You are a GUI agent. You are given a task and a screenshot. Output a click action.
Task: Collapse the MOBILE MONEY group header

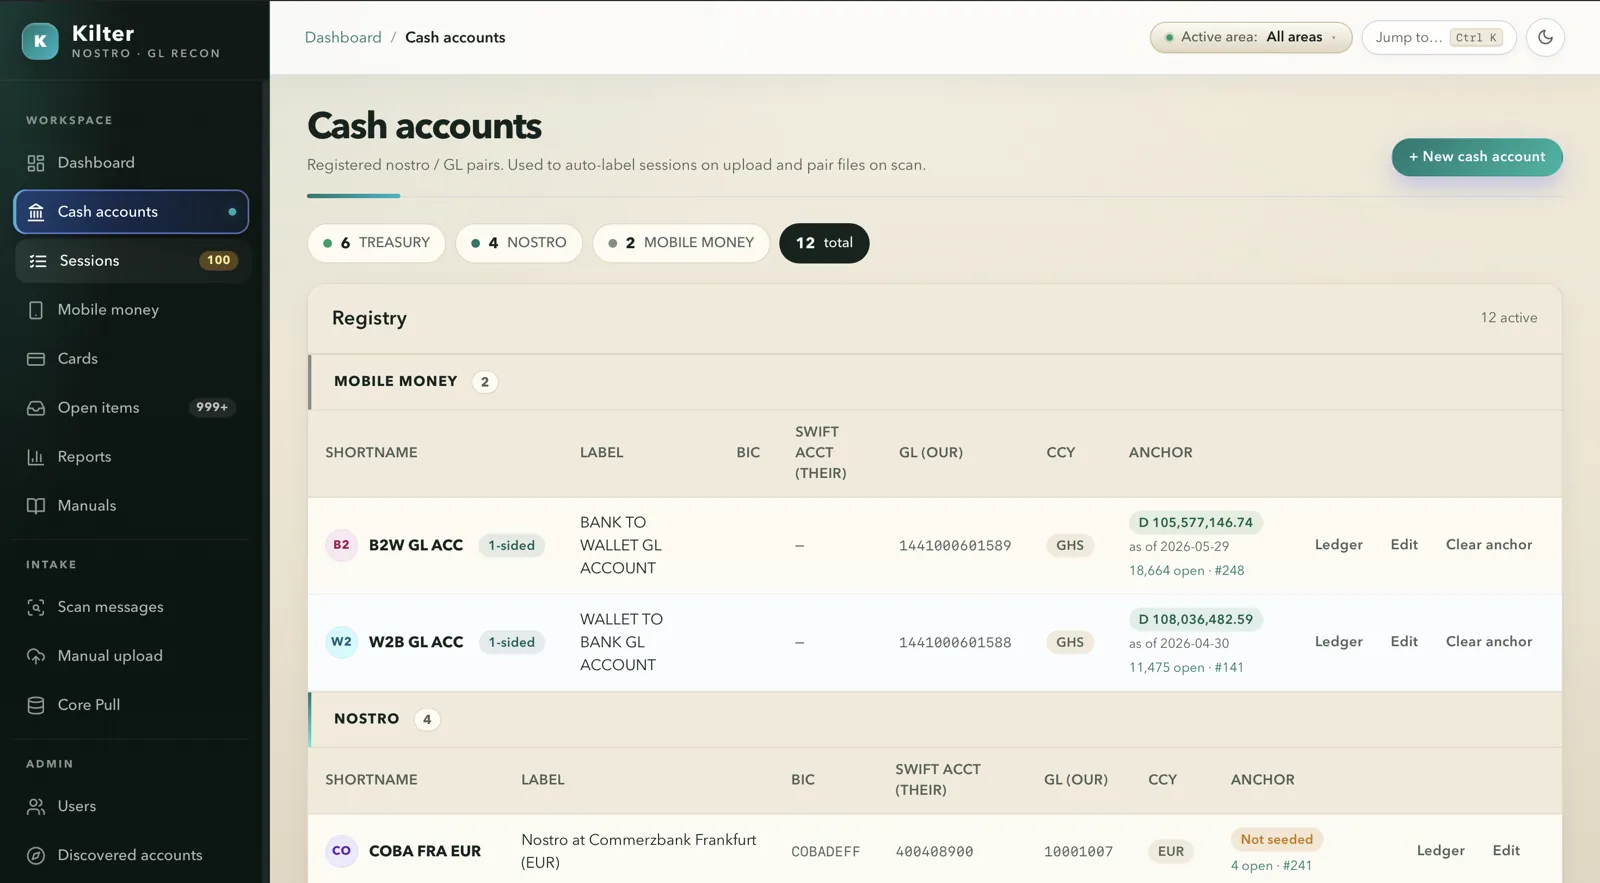tap(934, 382)
